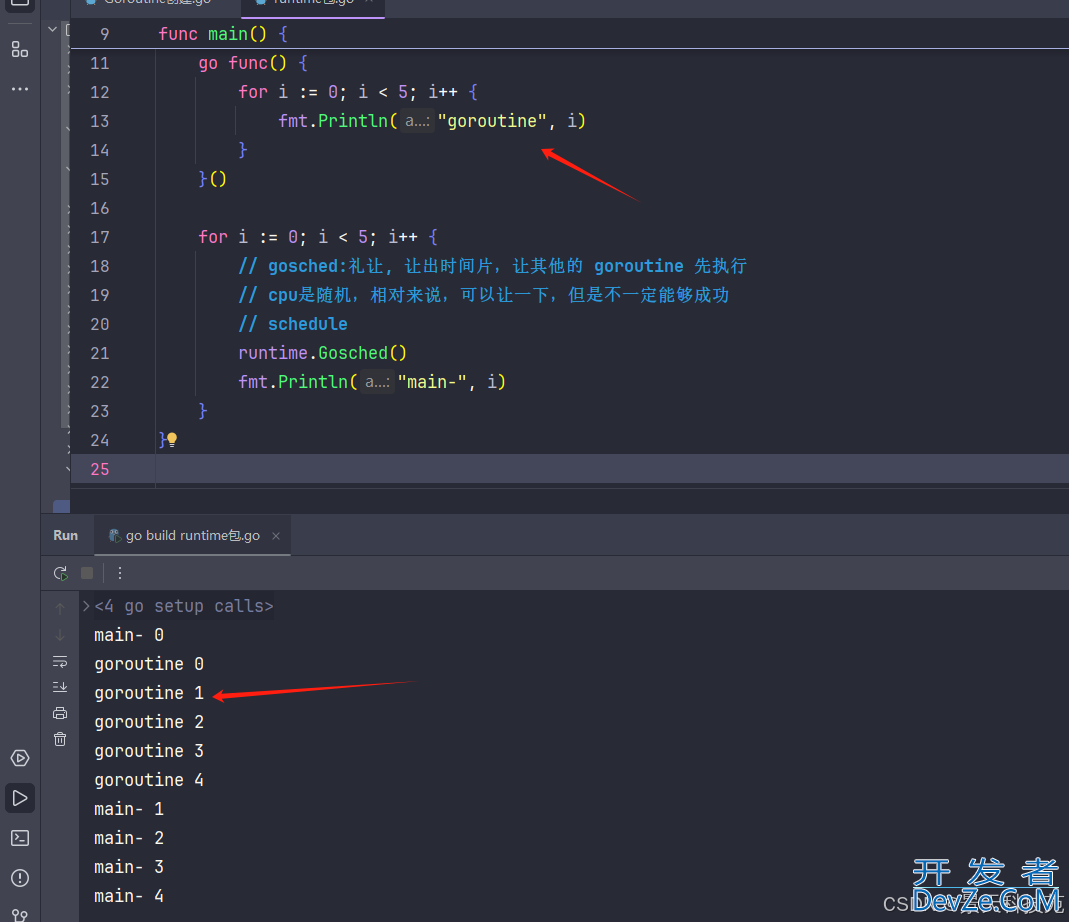Stop the running process

point(87,574)
